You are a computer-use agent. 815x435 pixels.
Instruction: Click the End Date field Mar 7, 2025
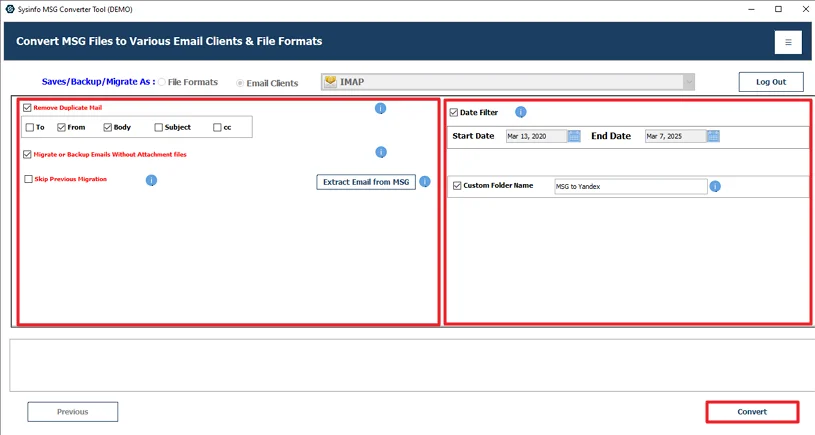tap(676, 136)
